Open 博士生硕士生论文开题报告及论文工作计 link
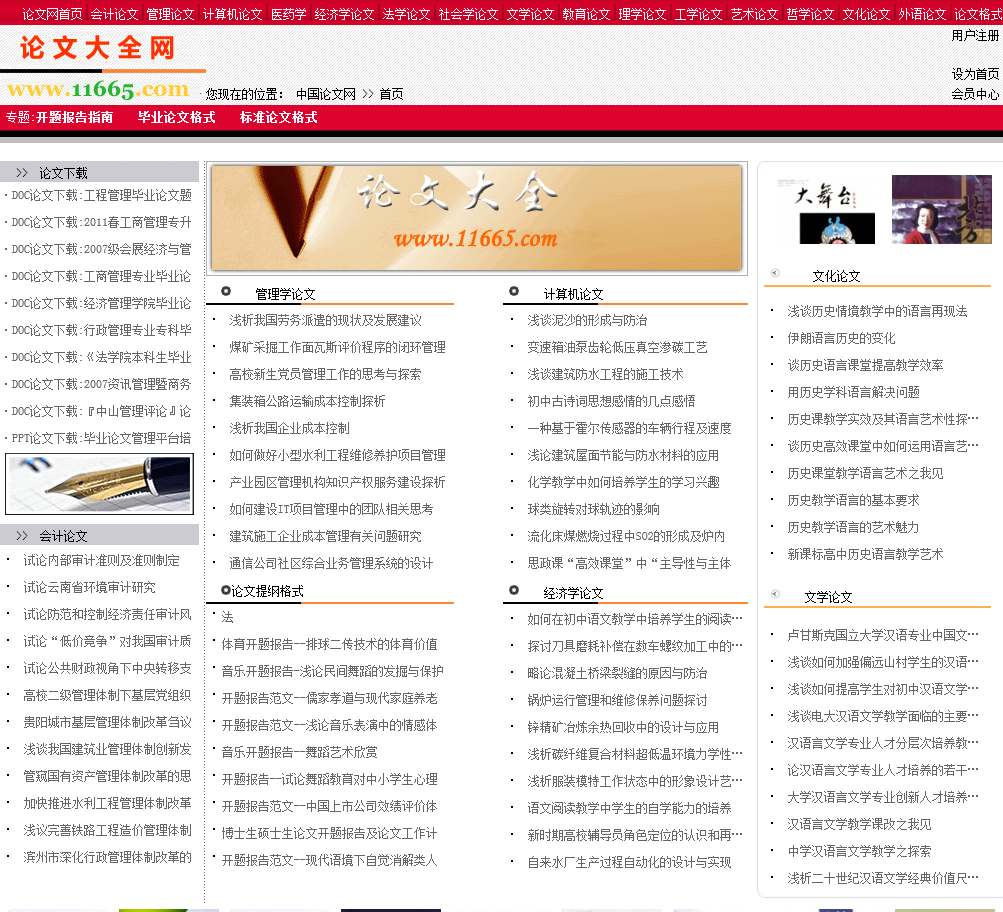The width and height of the screenshot is (1003, 912). [x=329, y=833]
